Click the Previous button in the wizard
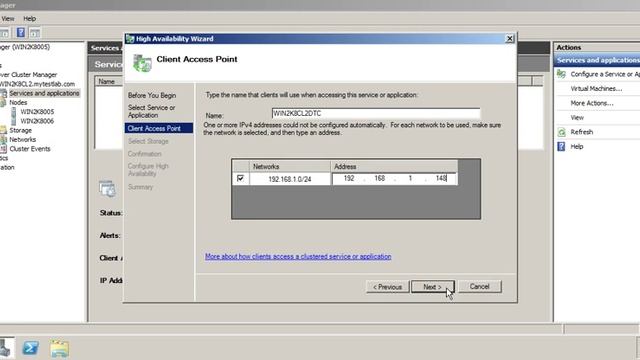640x360 pixels. (x=387, y=287)
